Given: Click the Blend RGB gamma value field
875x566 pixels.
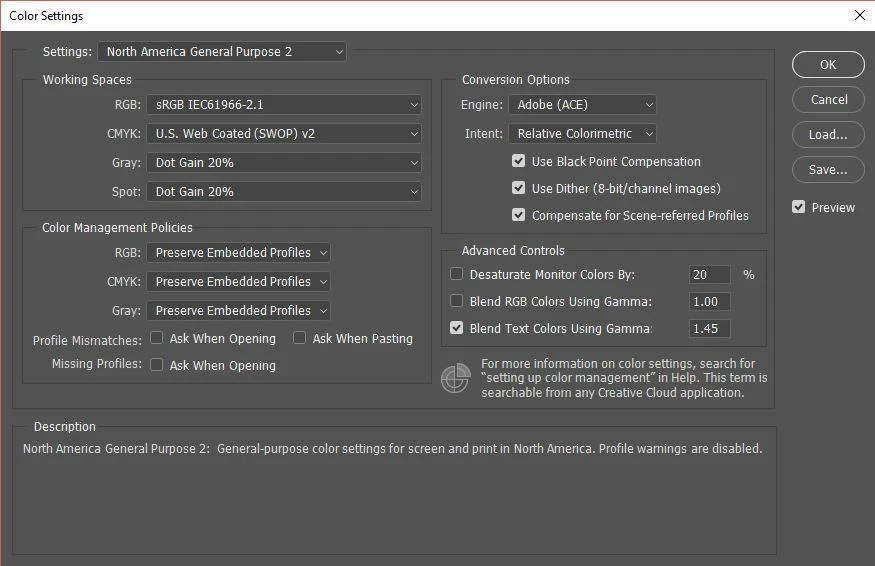Looking at the screenshot, I should point(709,301).
